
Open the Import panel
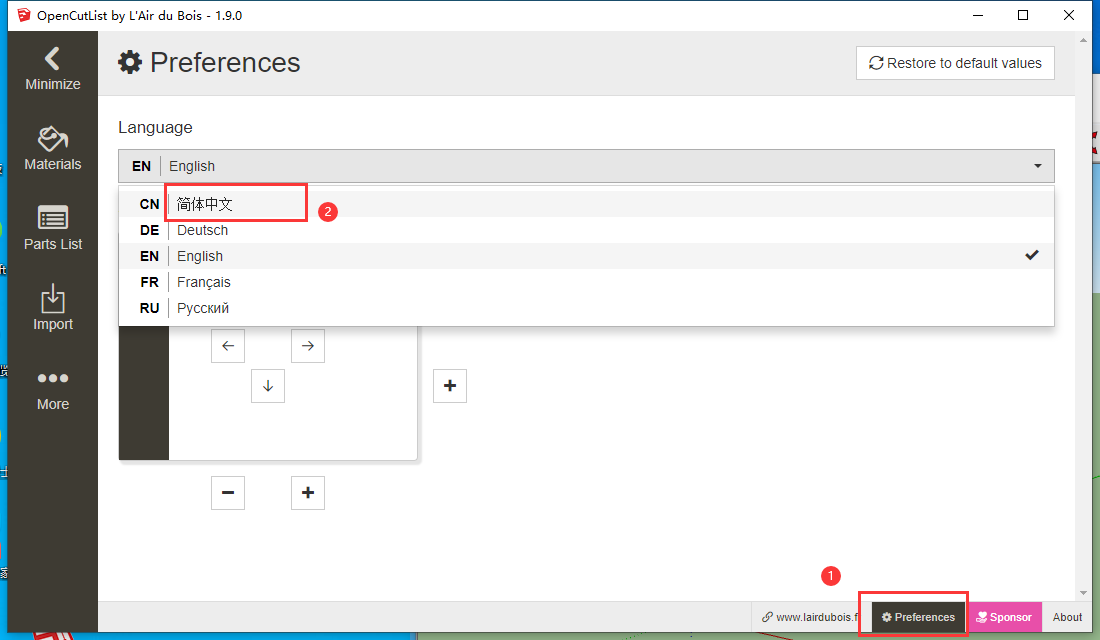coord(53,308)
